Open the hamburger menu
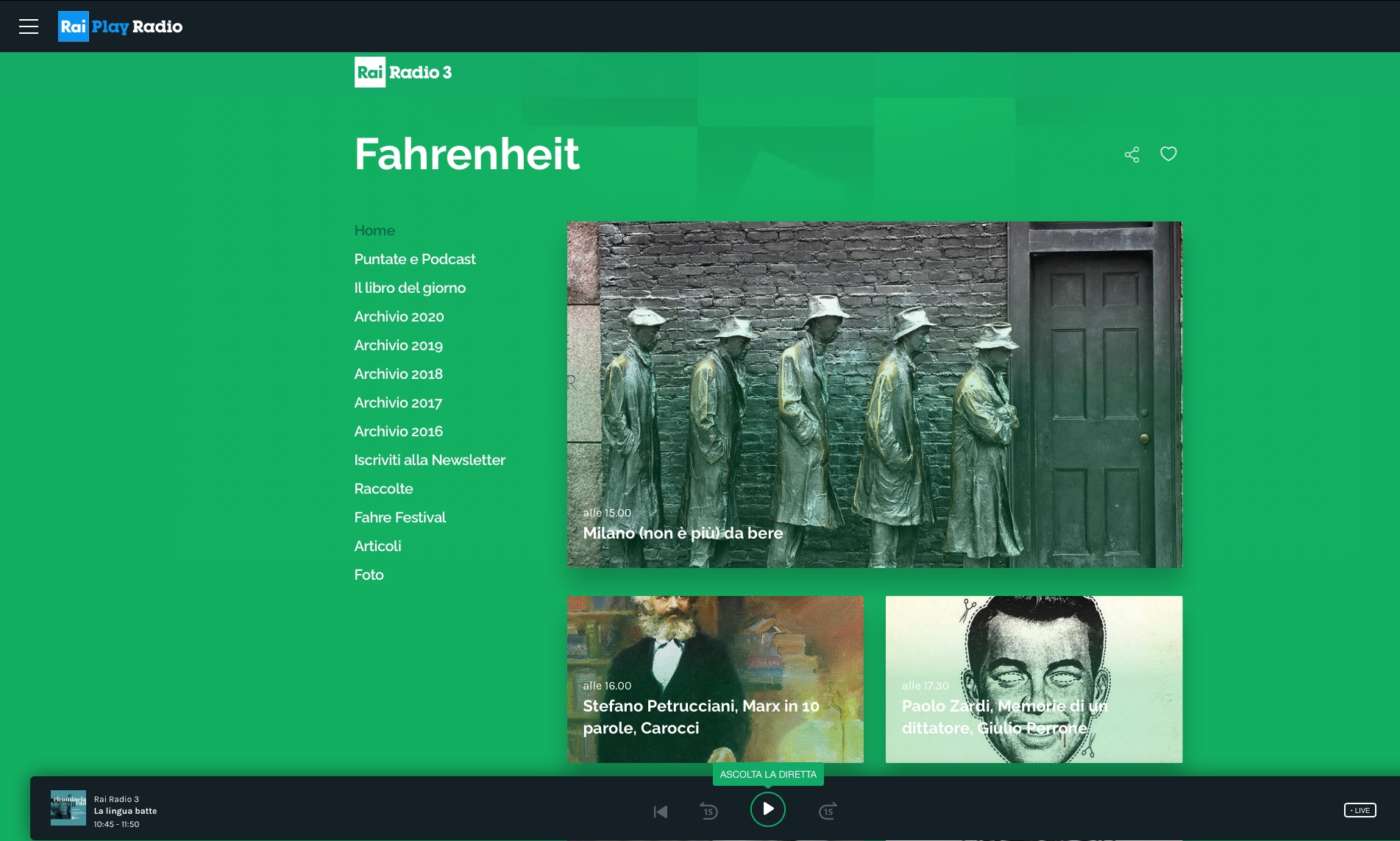 (x=29, y=26)
